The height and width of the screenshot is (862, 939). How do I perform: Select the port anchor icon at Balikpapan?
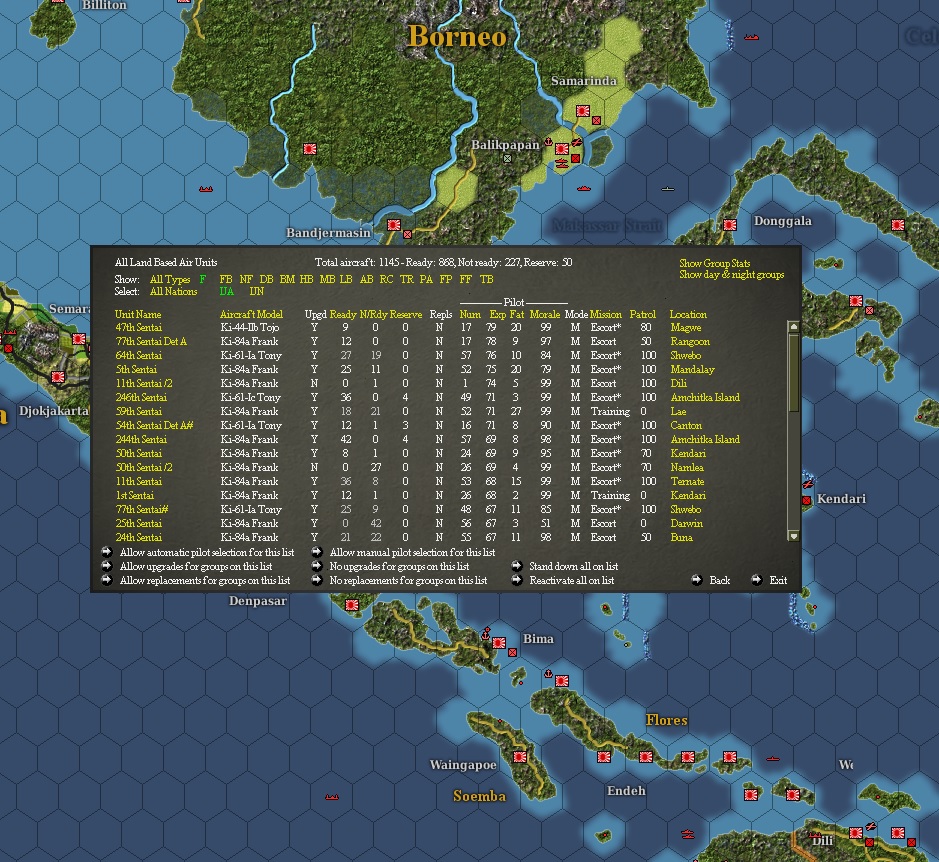point(547,142)
